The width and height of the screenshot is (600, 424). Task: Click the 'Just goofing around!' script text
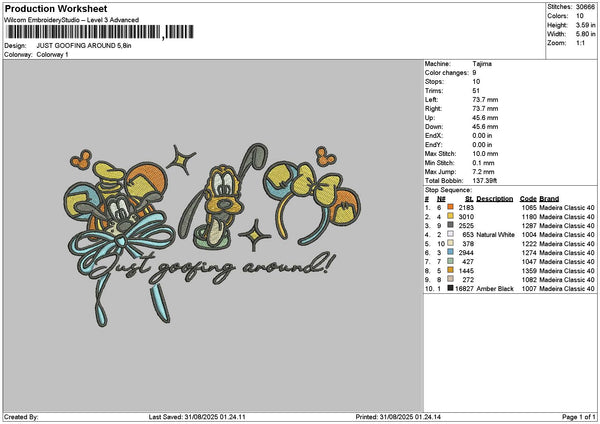214,267
